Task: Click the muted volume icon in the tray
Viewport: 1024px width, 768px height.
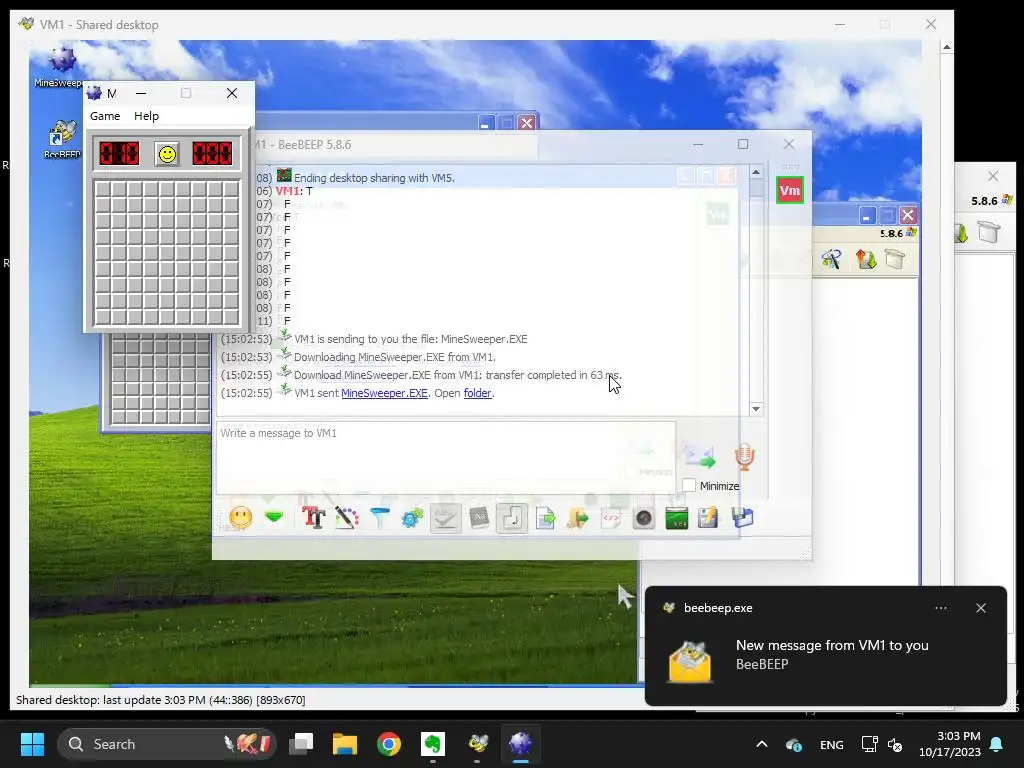Action: (895, 744)
